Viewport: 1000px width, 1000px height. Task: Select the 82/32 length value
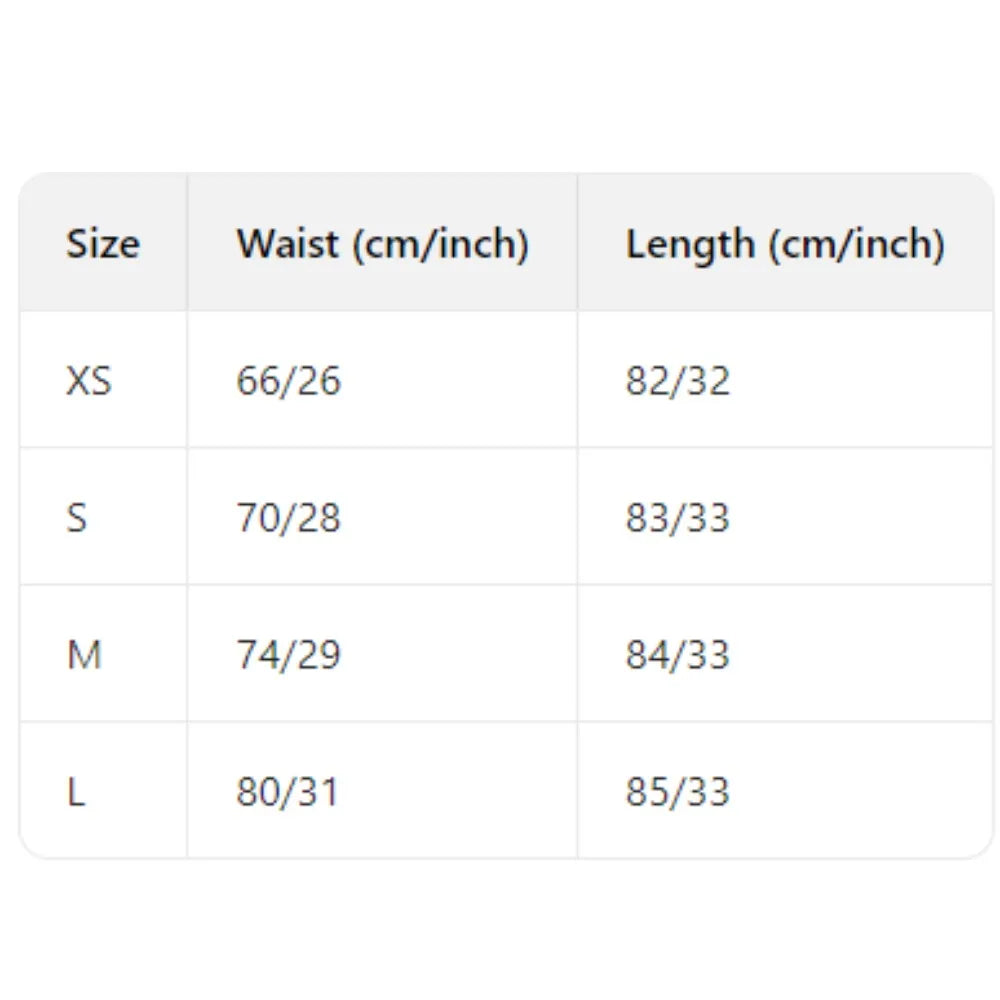[x=678, y=381]
